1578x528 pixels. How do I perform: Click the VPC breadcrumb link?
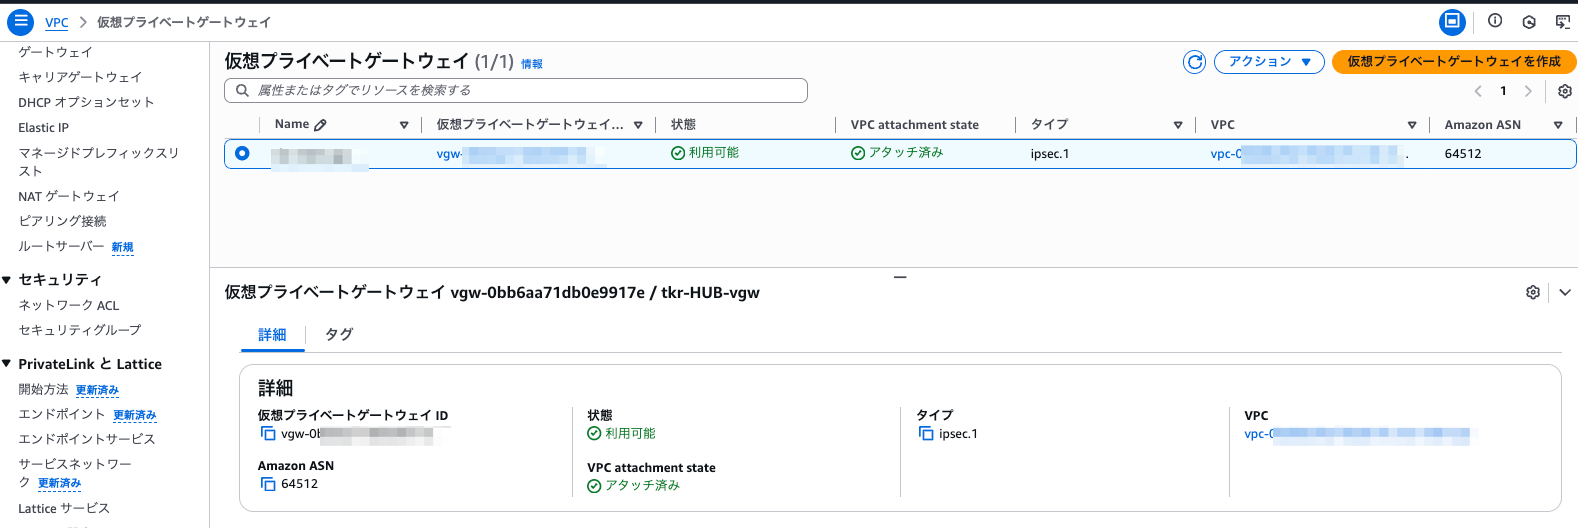click(x=57, y=22)
